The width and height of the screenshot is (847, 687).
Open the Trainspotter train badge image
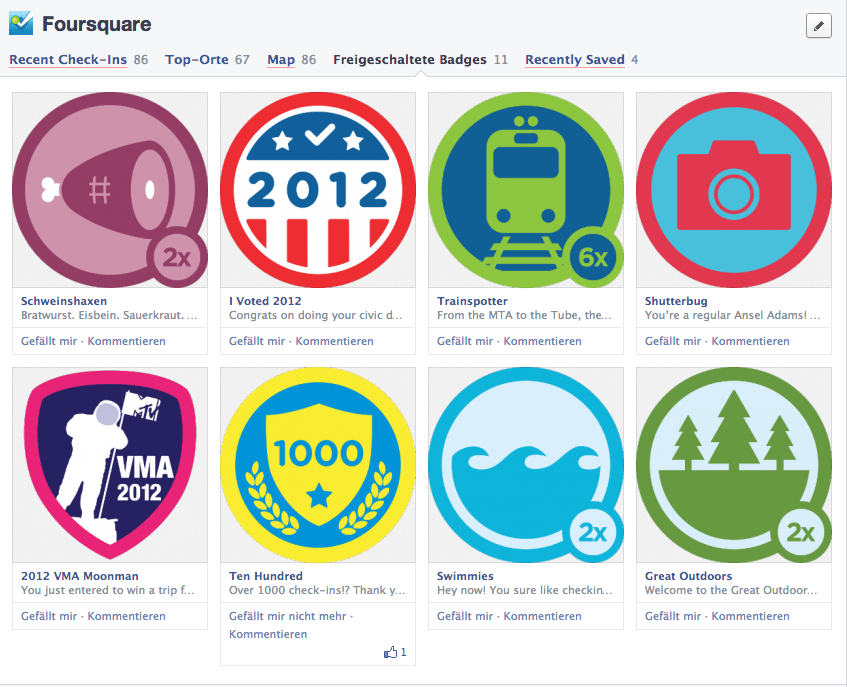click(x=526, y=190)
